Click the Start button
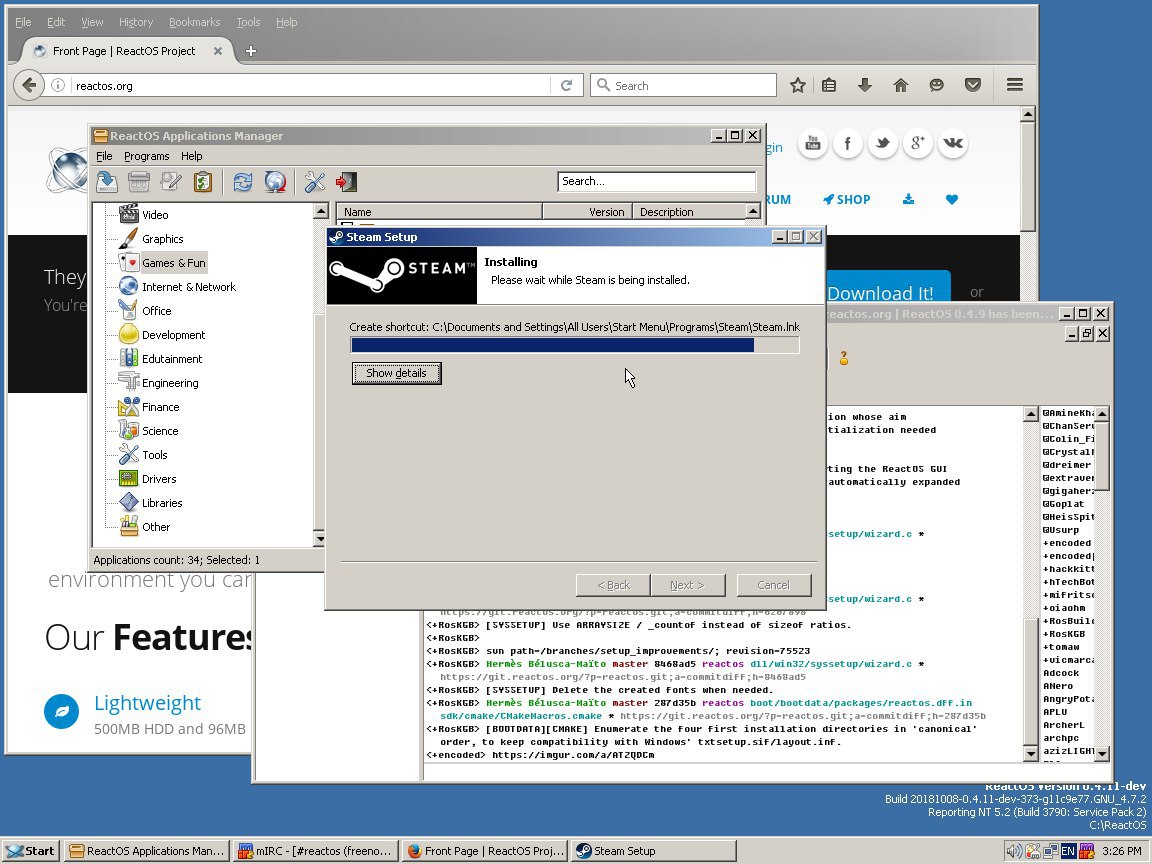The height and width of the screenshot is (864, 1152). (x=30, y=851)
